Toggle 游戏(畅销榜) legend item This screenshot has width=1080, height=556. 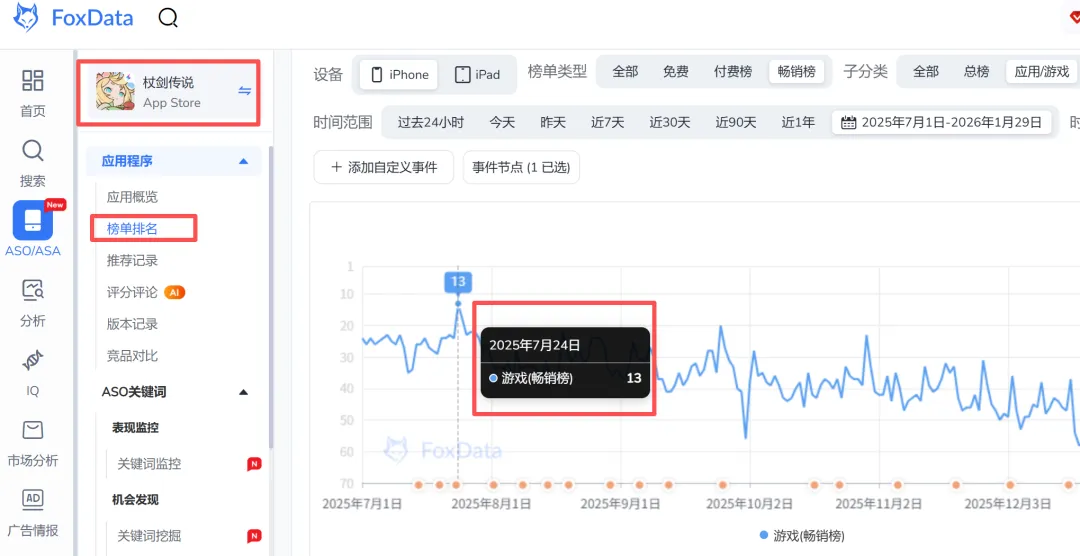[x=802, y=535]
